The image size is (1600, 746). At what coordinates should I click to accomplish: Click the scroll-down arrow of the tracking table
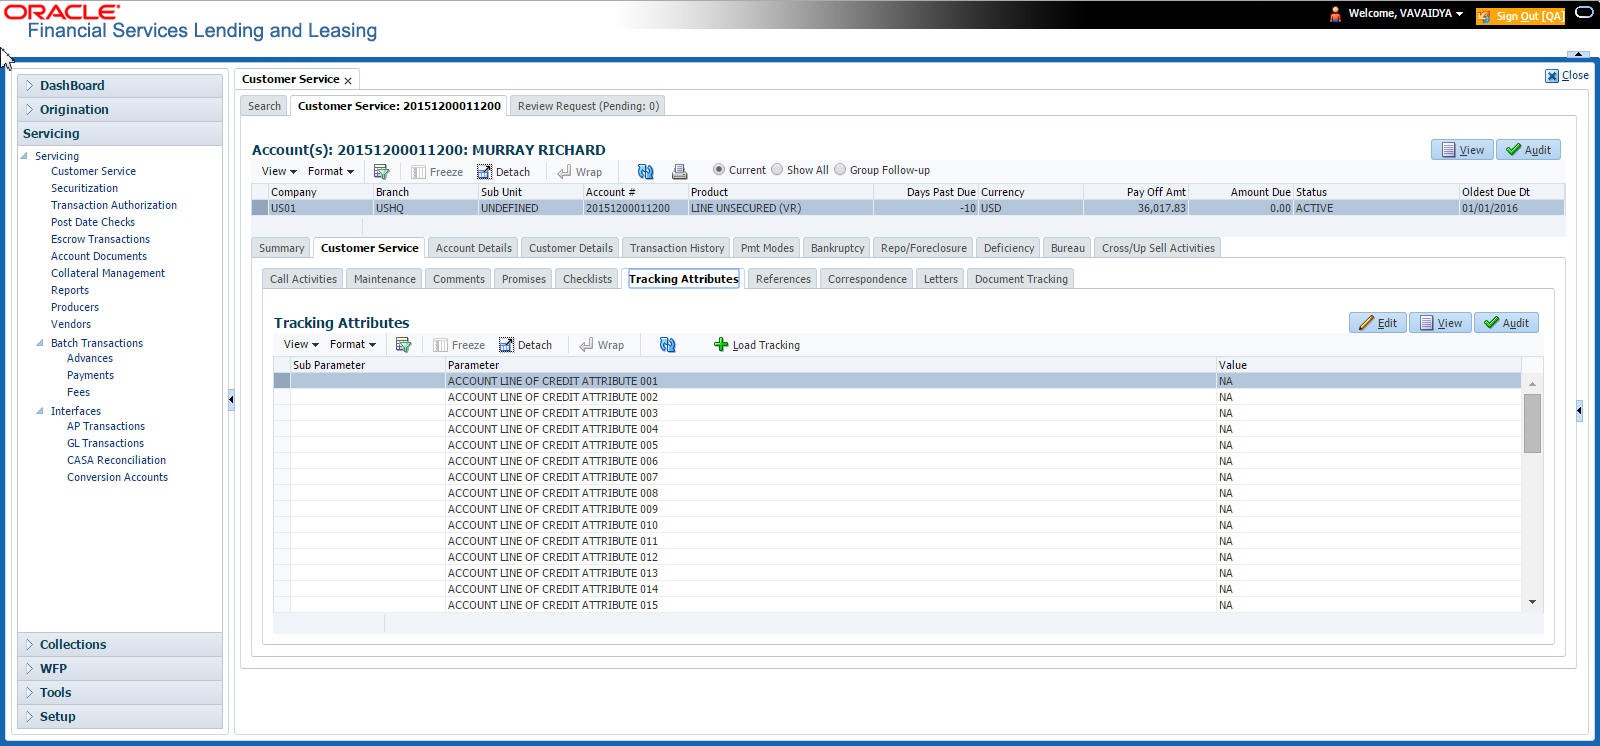click(x=1532, y=602)
